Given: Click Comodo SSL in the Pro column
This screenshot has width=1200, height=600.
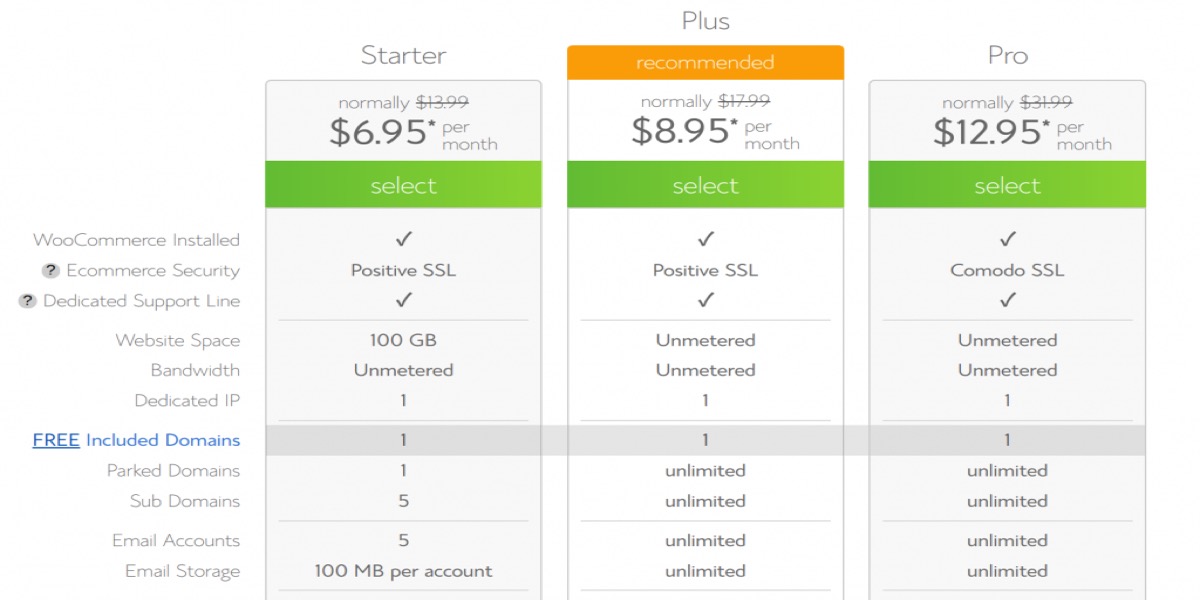Looking at the screenshot, I should coord(1007,271).
